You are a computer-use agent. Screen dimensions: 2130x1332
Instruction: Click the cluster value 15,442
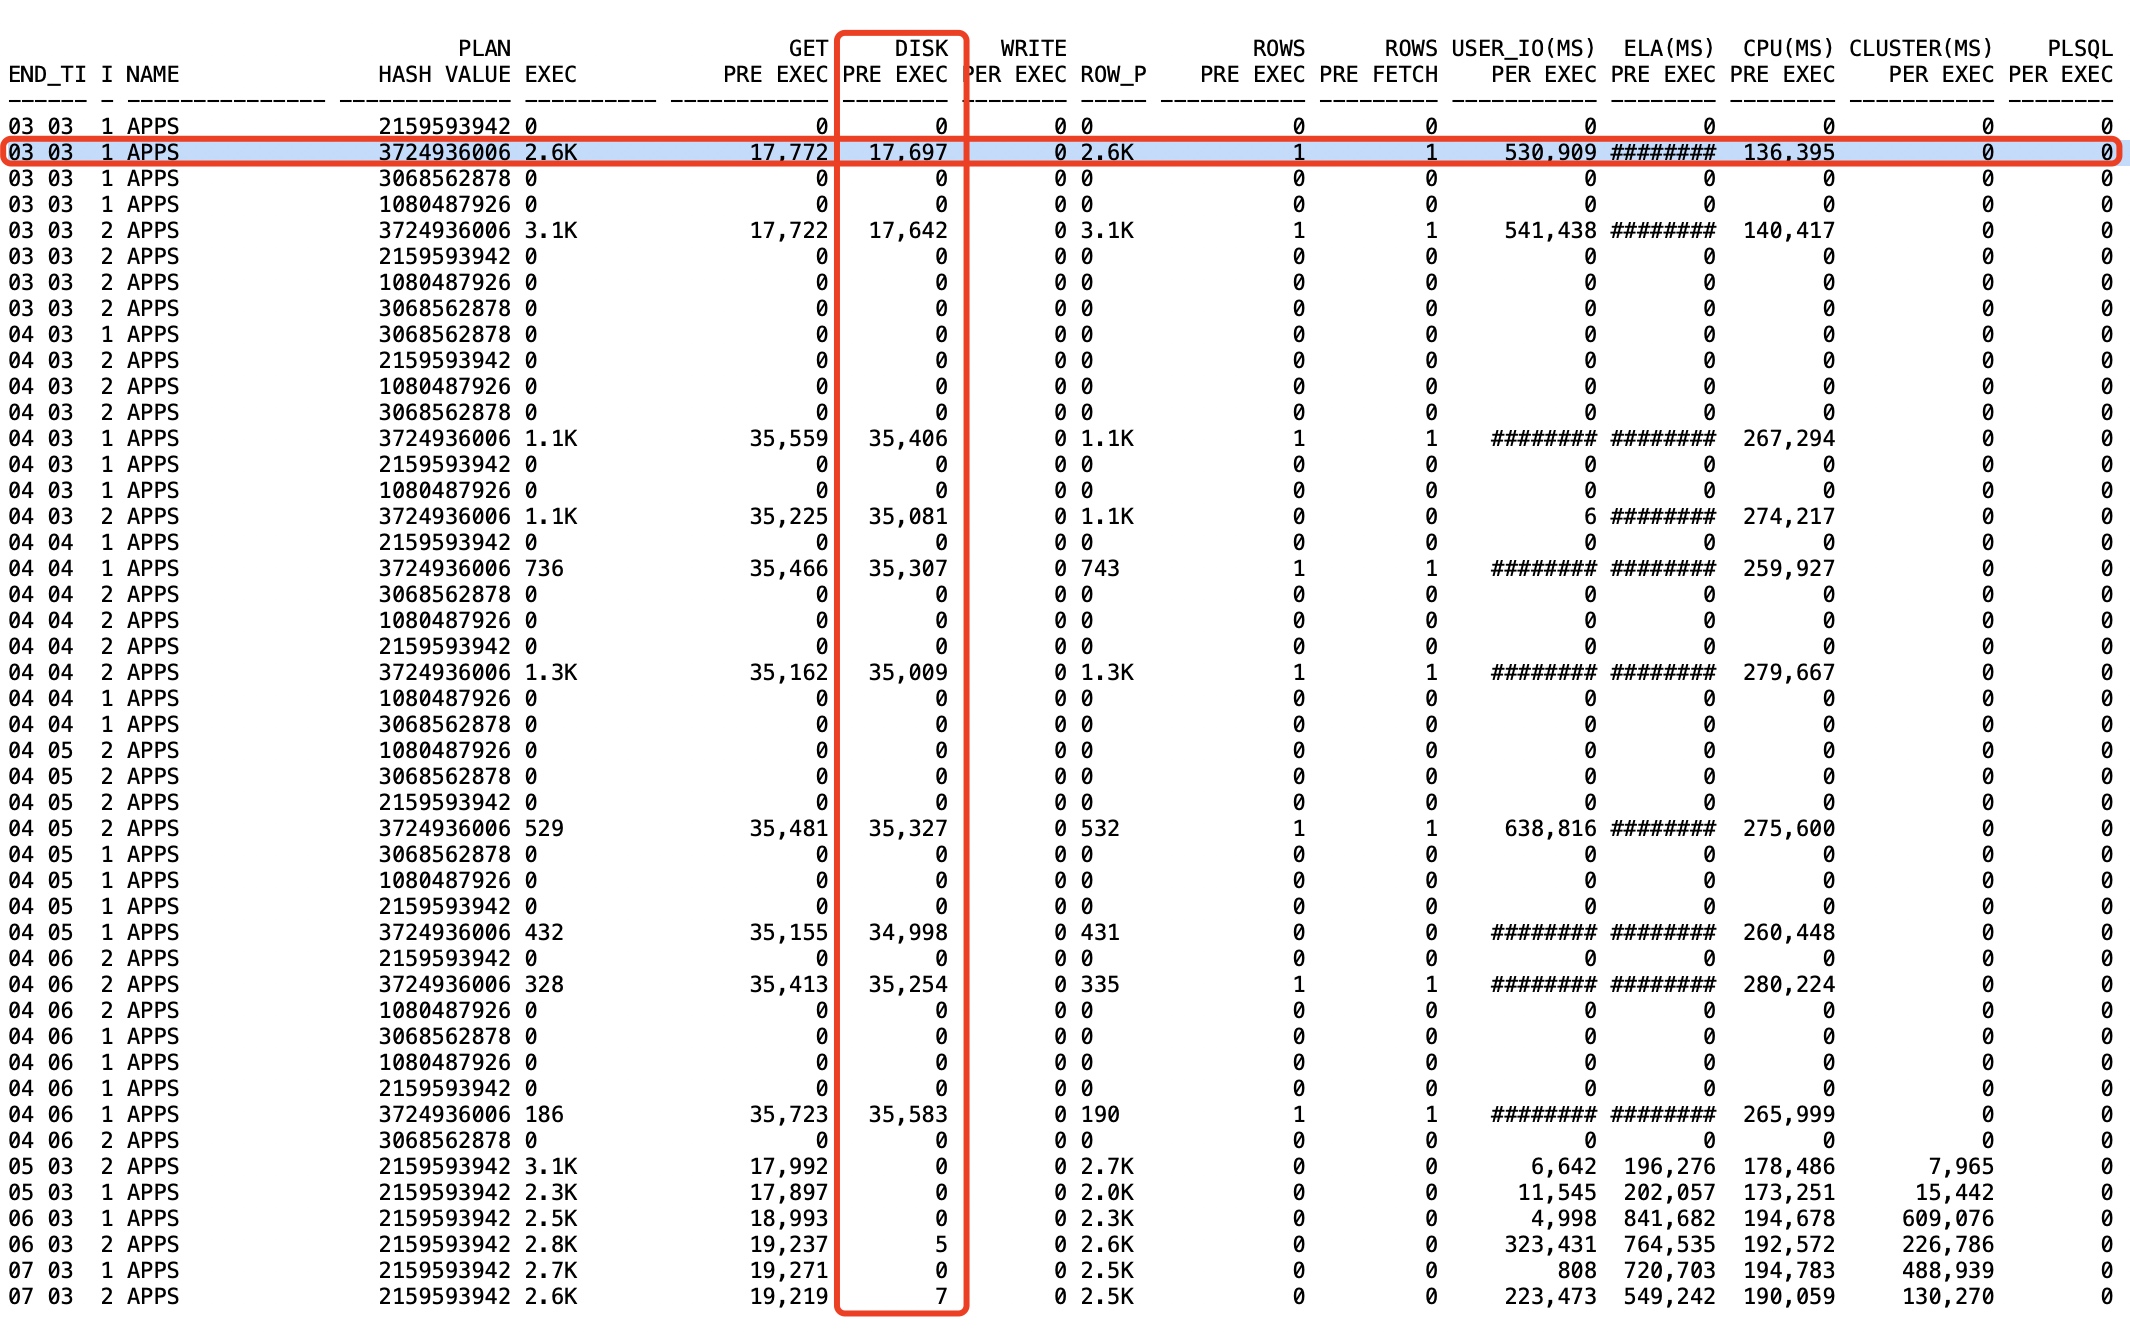click(x=1955, y=1193)
